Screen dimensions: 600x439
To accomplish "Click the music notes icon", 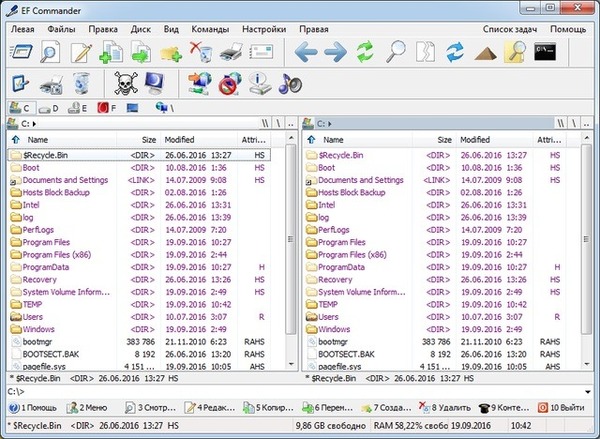I will tap(288, 82).
